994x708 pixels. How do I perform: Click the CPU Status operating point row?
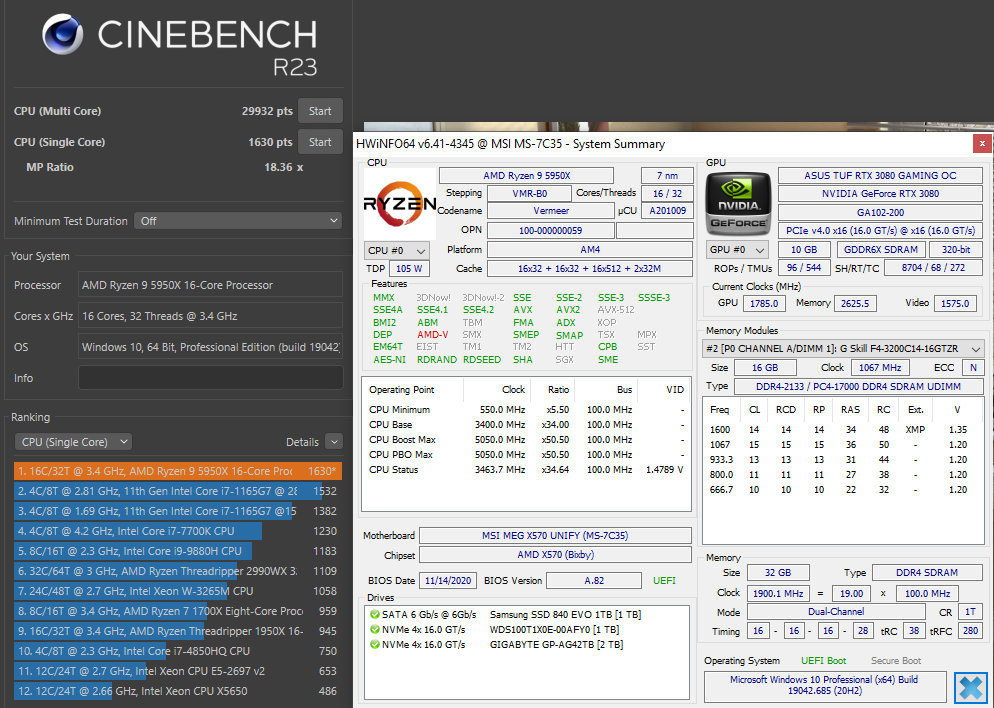(x=526, y=470)
